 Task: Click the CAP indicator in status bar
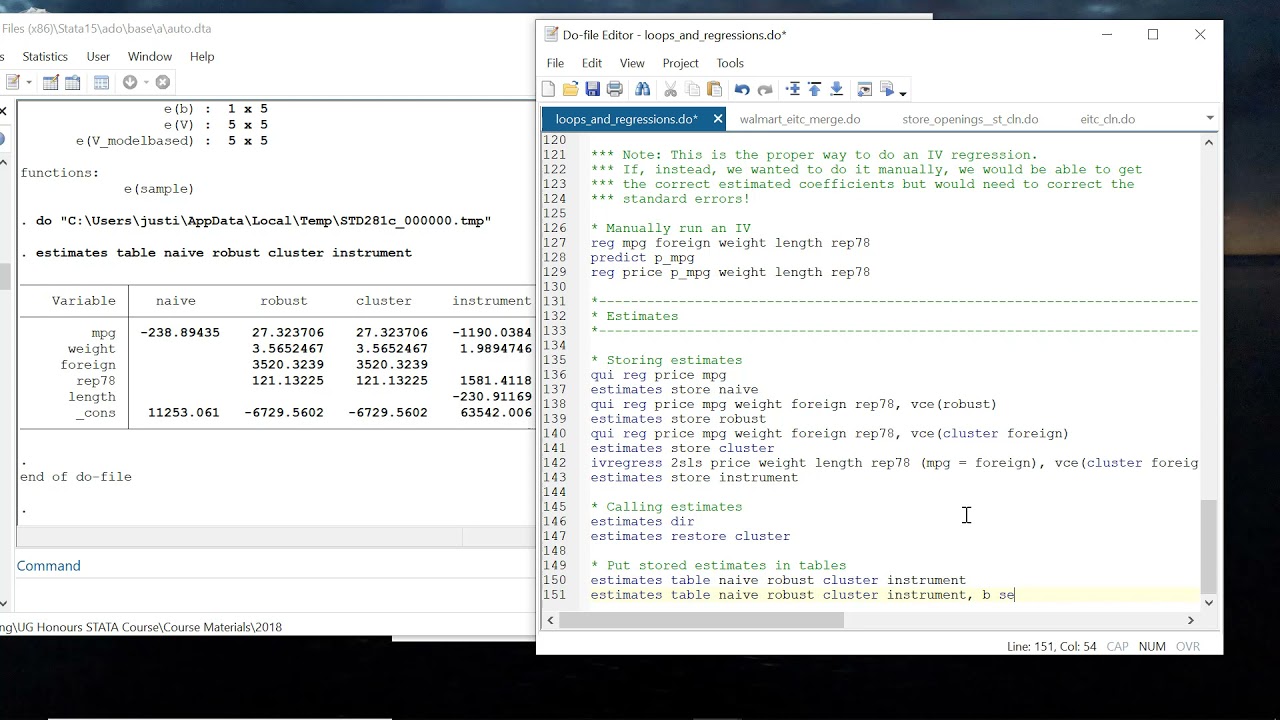(1118, 647)
